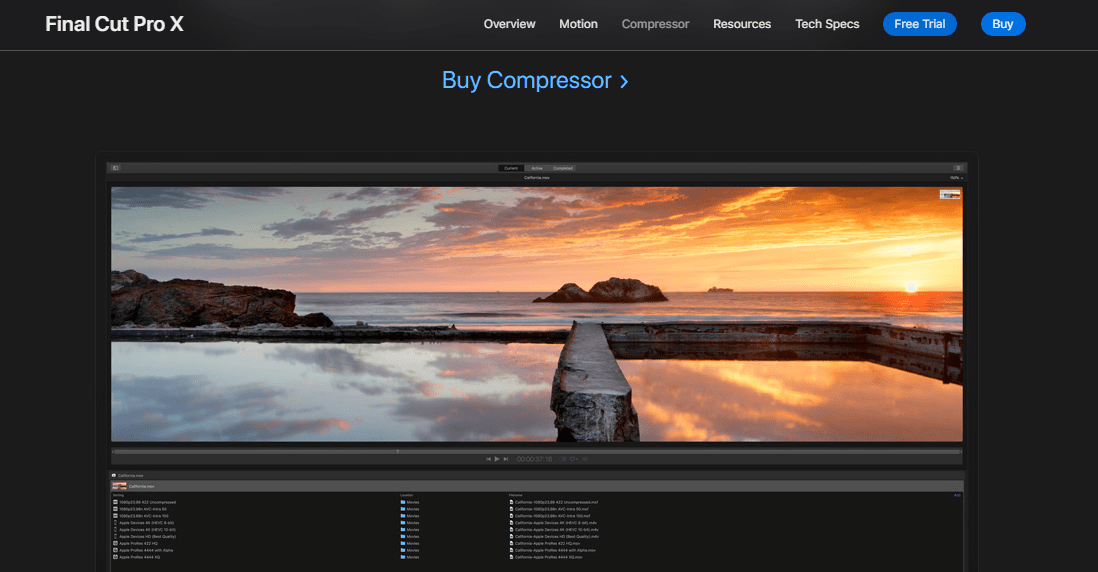Screen dimensions: 1098x572
Task: Click the filename California-Apple Devices HD (Best Quality).m4v
Action: 553,536
